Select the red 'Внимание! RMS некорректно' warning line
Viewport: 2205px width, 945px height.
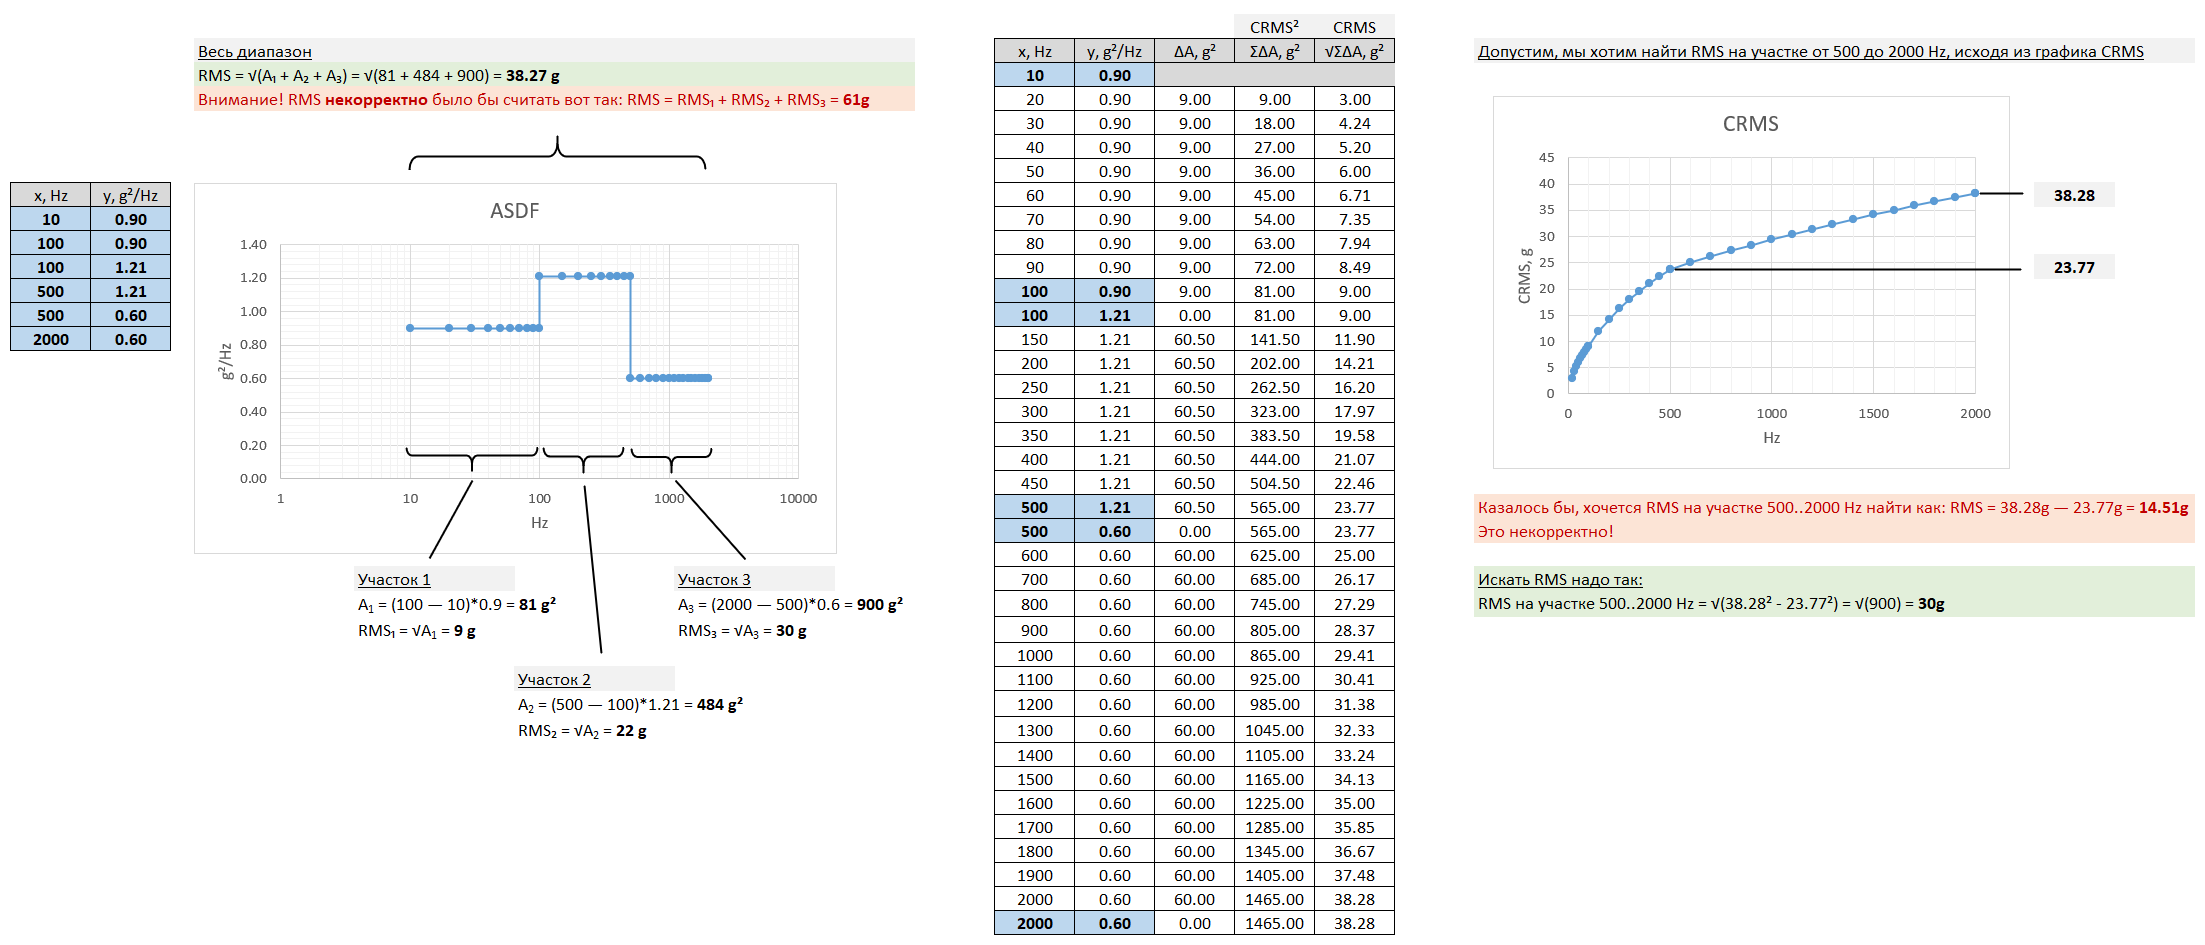click(x=554, y=99)
